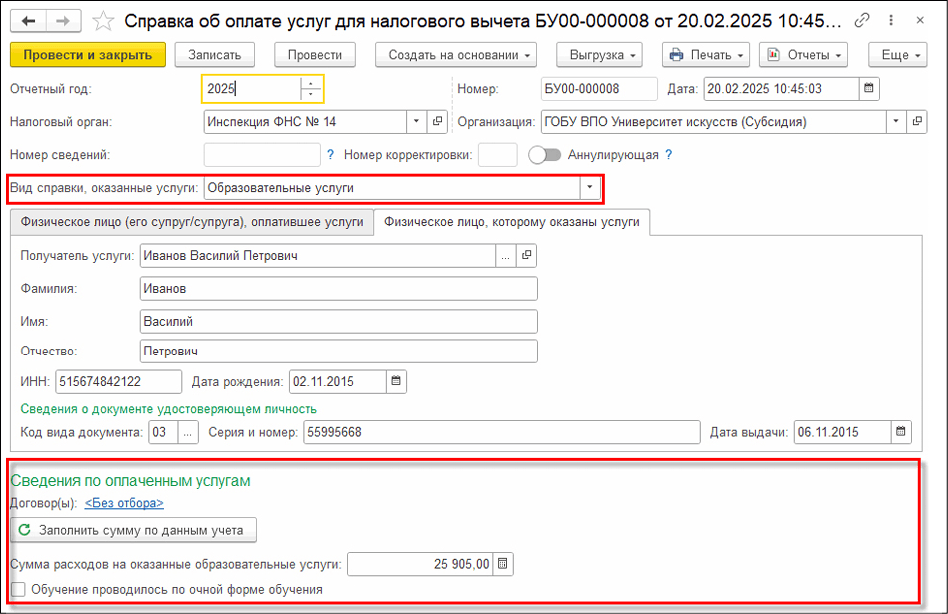Viewport: 948px width, 614px height.
Task: Click into the ИНН input field
Action: click(x=119, y=381)
